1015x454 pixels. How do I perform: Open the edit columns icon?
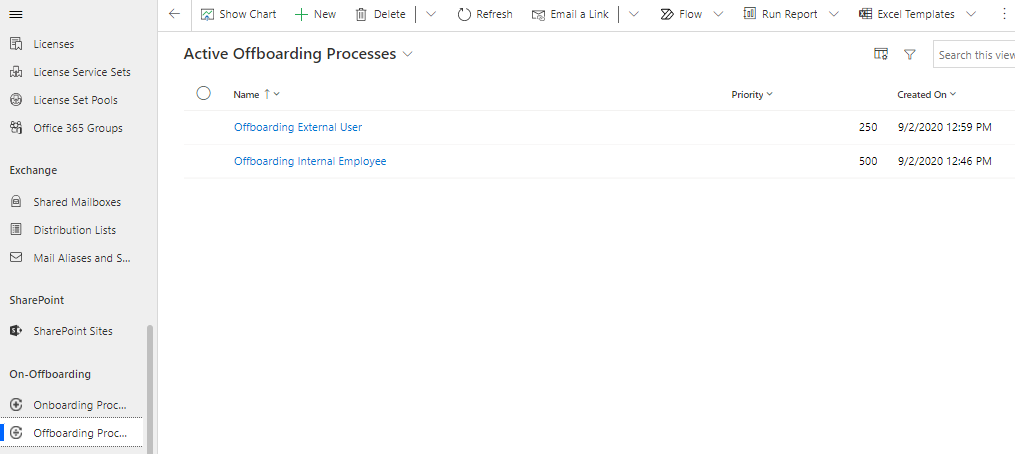point(881,55)
